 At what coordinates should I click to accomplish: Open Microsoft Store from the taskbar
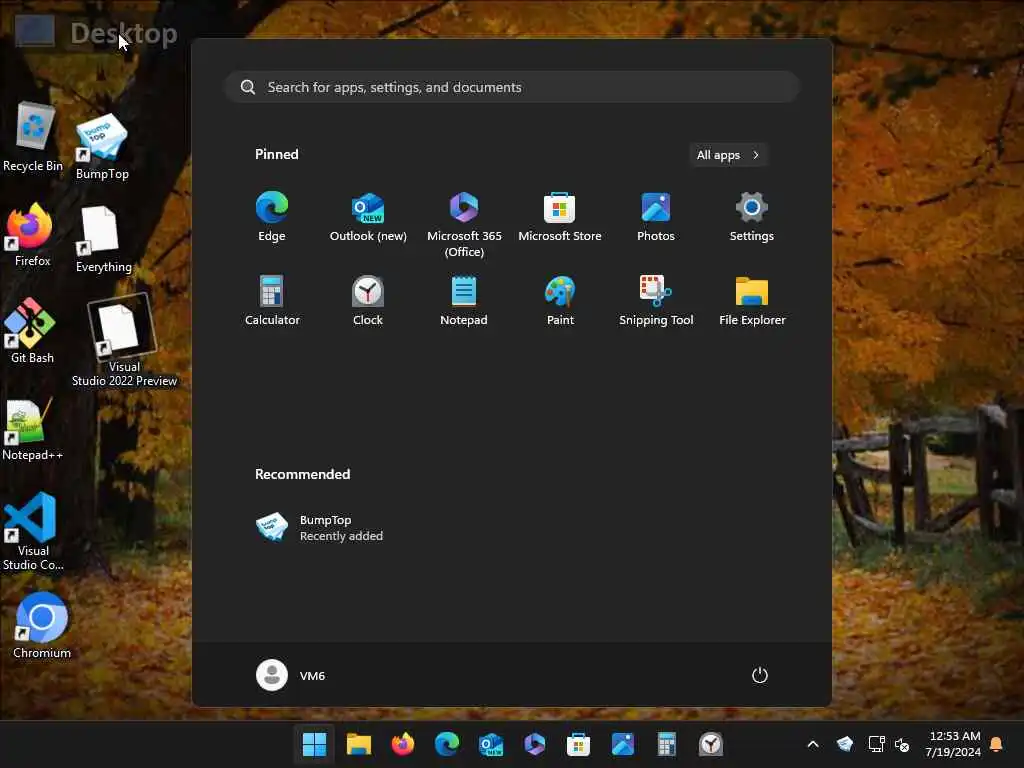click(x=579, y=744)
